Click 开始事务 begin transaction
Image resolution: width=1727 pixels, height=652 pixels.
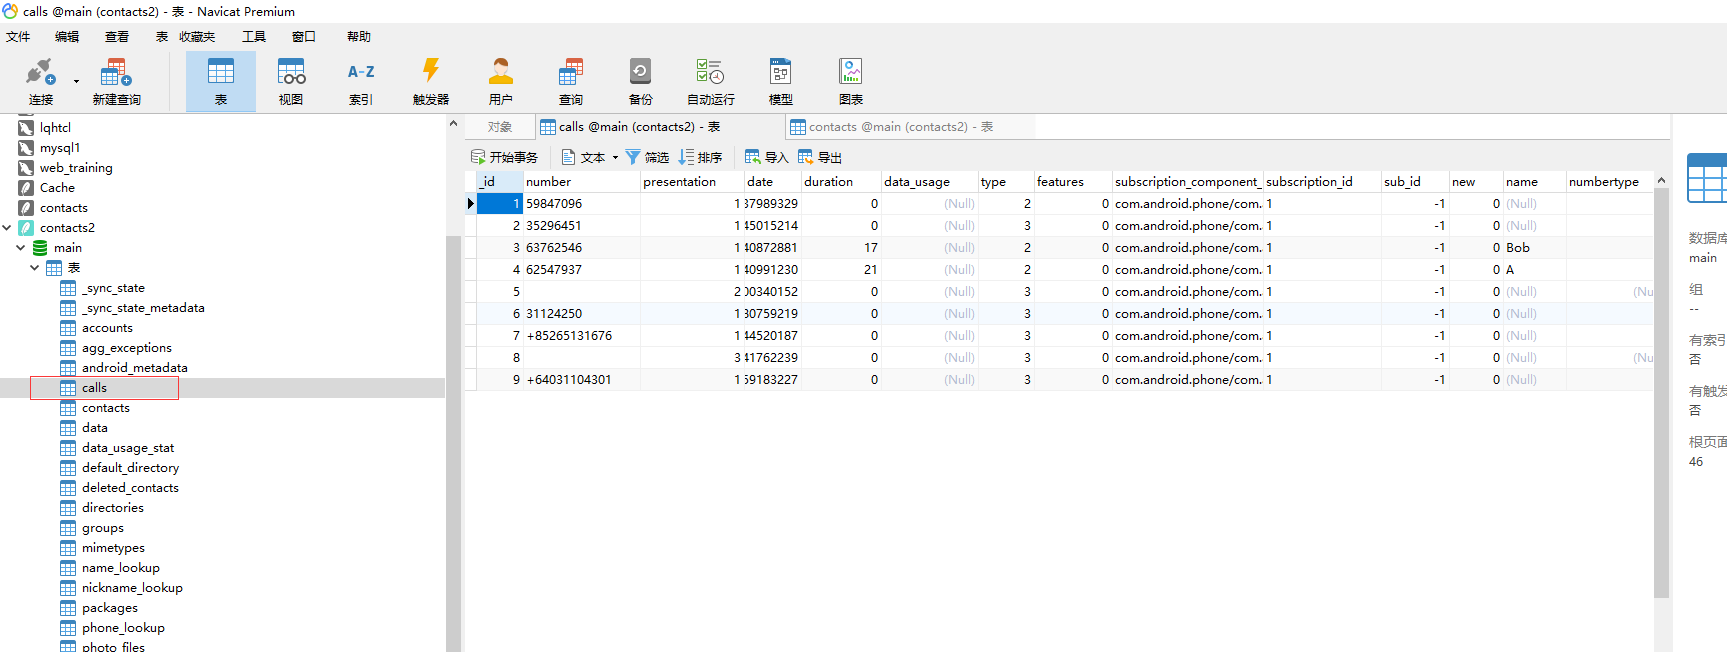[504, 157]
